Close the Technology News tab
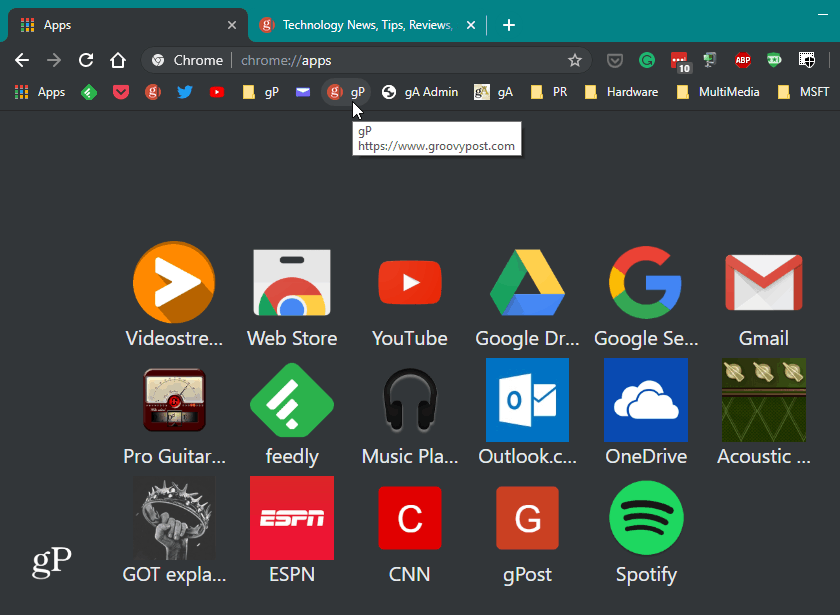The width and height of the screenshot is (840, 615). [x=471, y=25]
